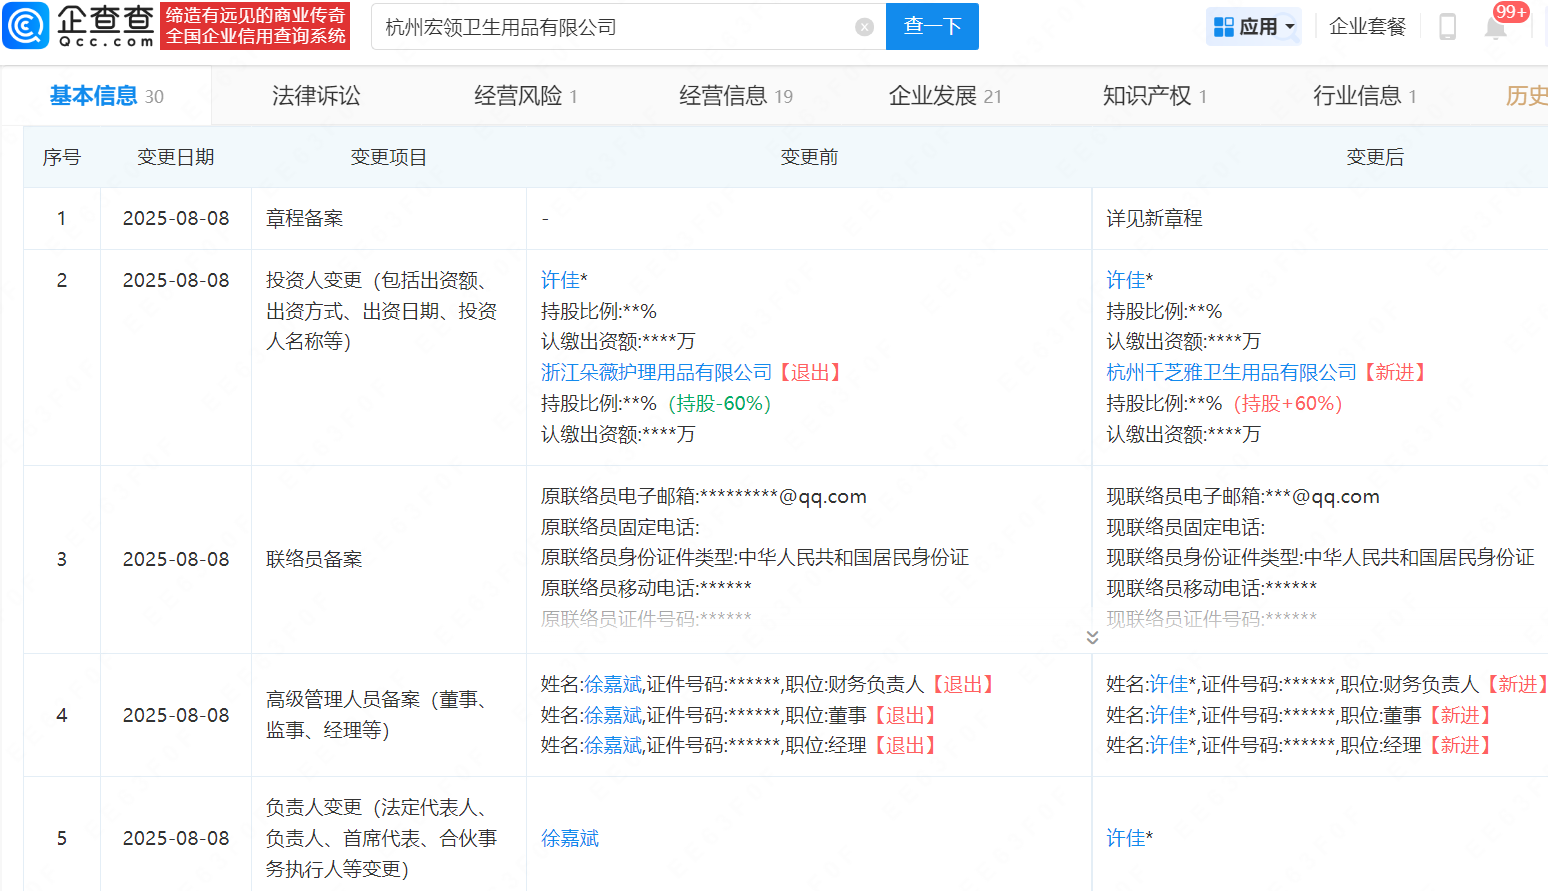
Task: Select the 详见新章程 cell
Action: pos(1320,219)
